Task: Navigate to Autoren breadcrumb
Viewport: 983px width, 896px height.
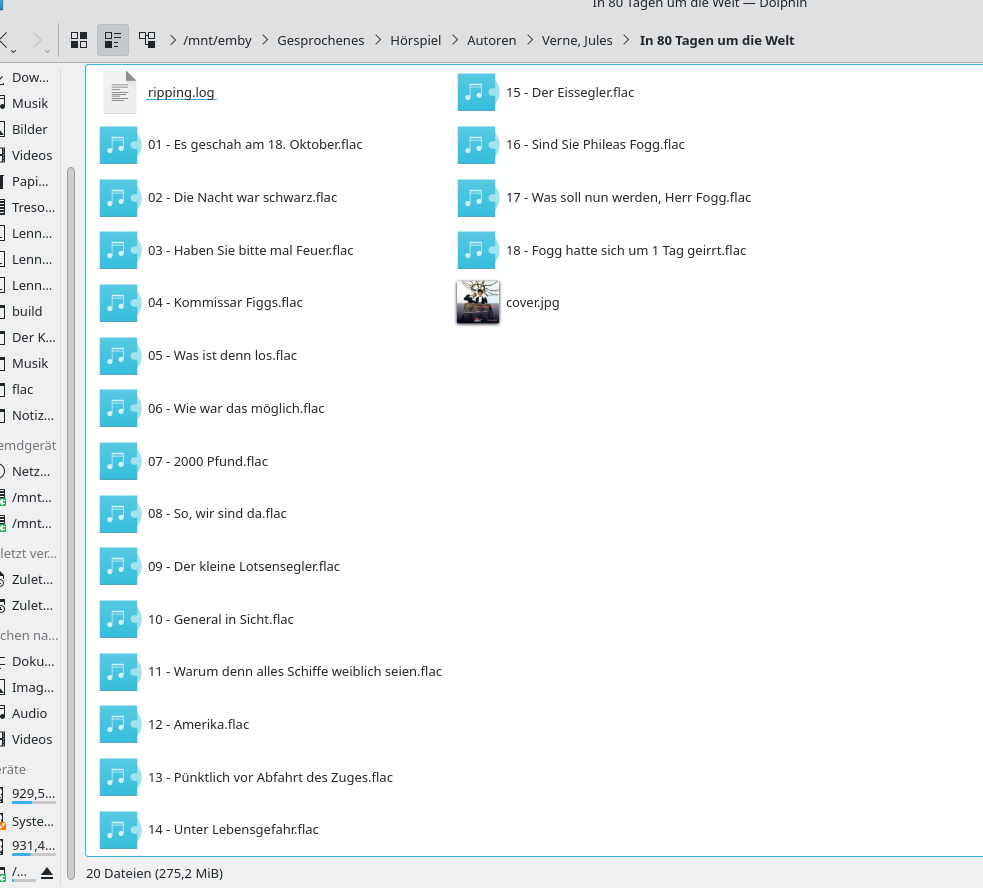Action: [x=492, y=40]
